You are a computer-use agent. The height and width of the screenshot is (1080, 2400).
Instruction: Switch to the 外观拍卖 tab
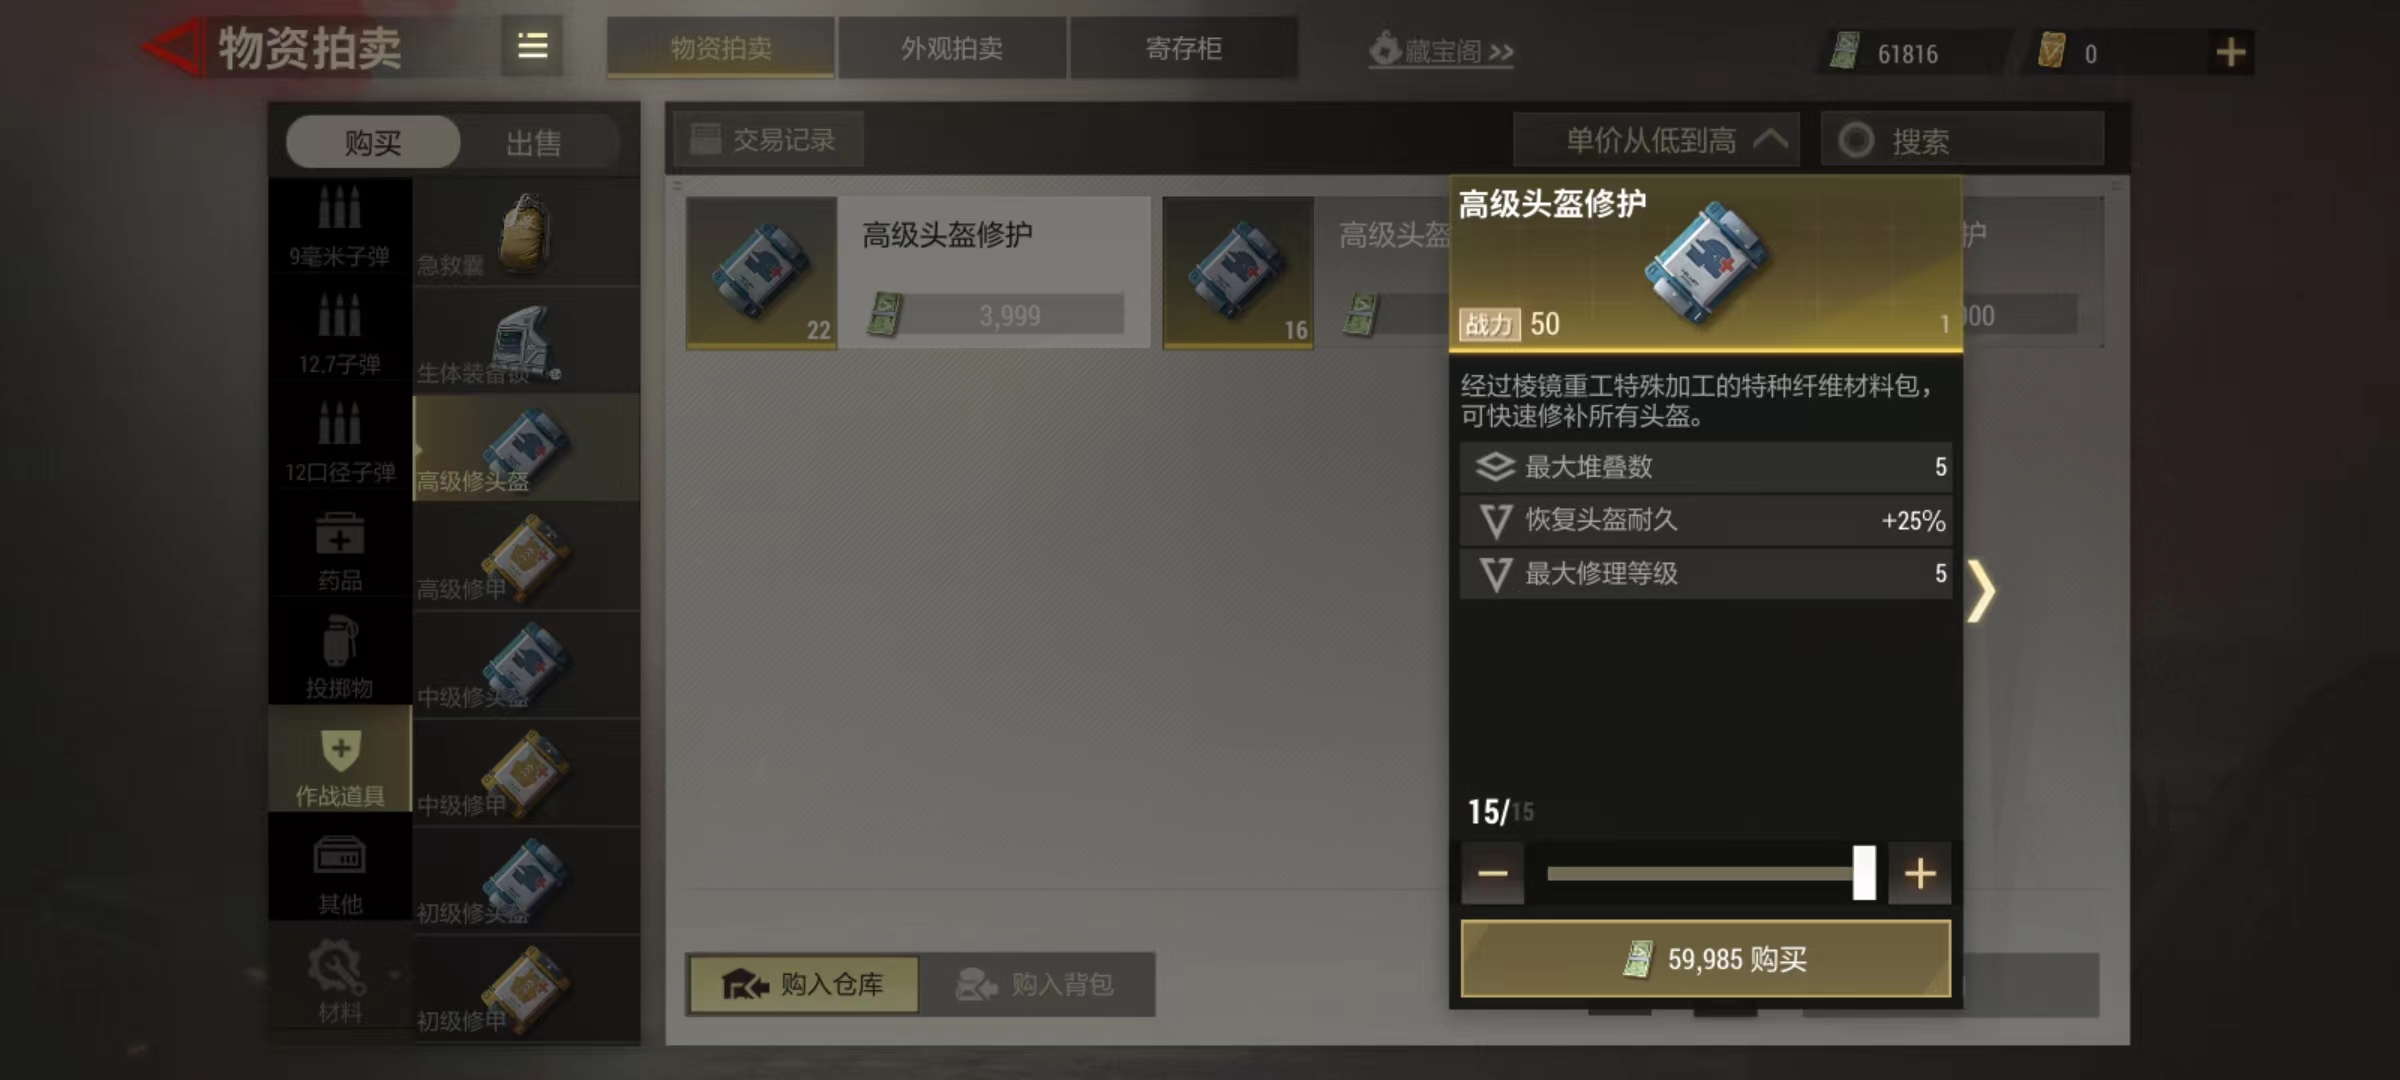[x=952, y=48]
